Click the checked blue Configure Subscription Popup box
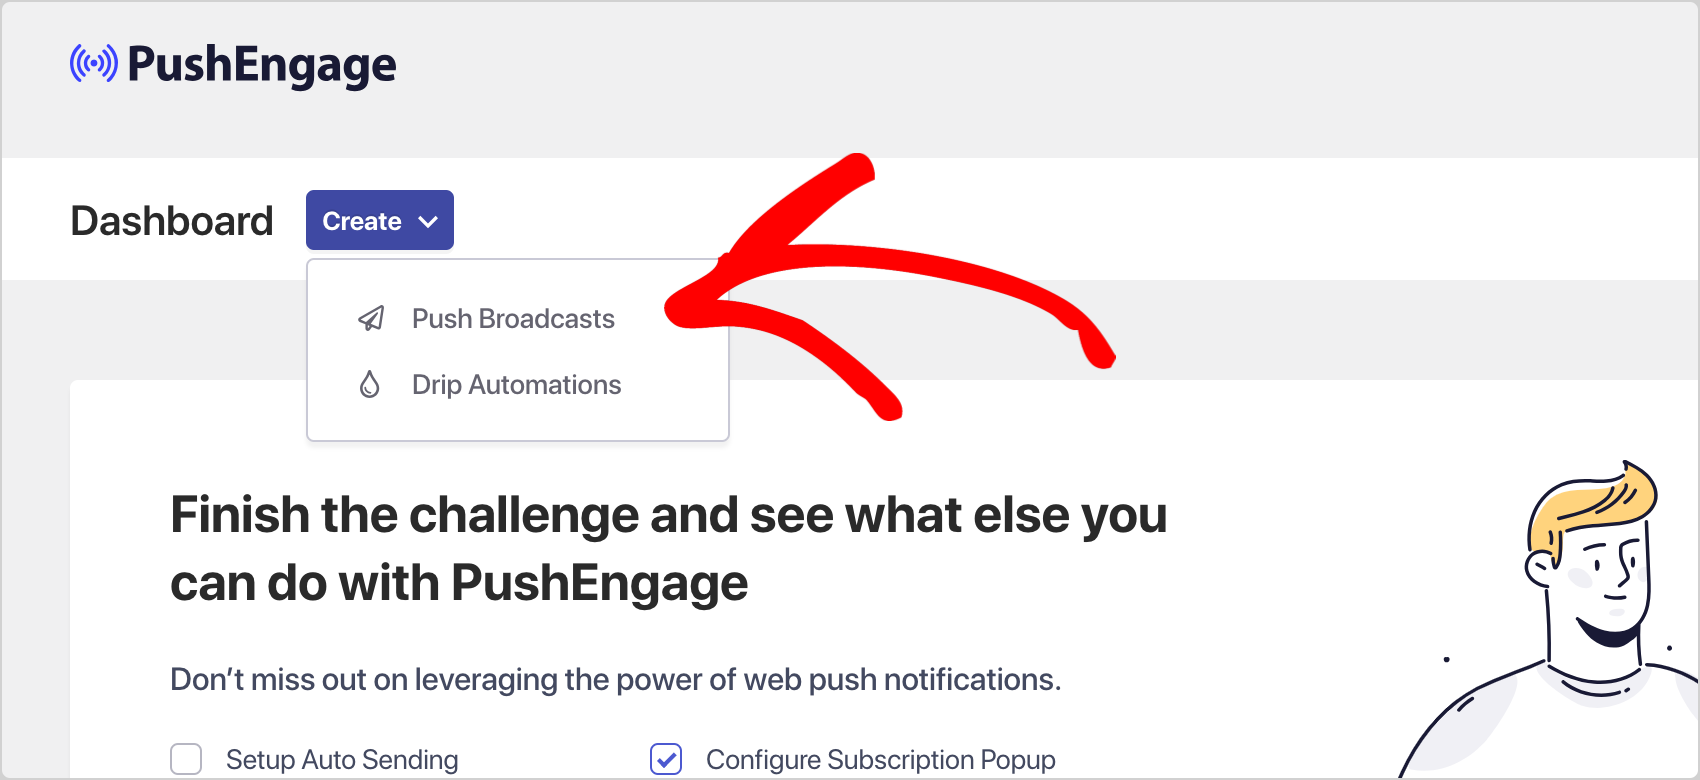 [x=666, y=759]
